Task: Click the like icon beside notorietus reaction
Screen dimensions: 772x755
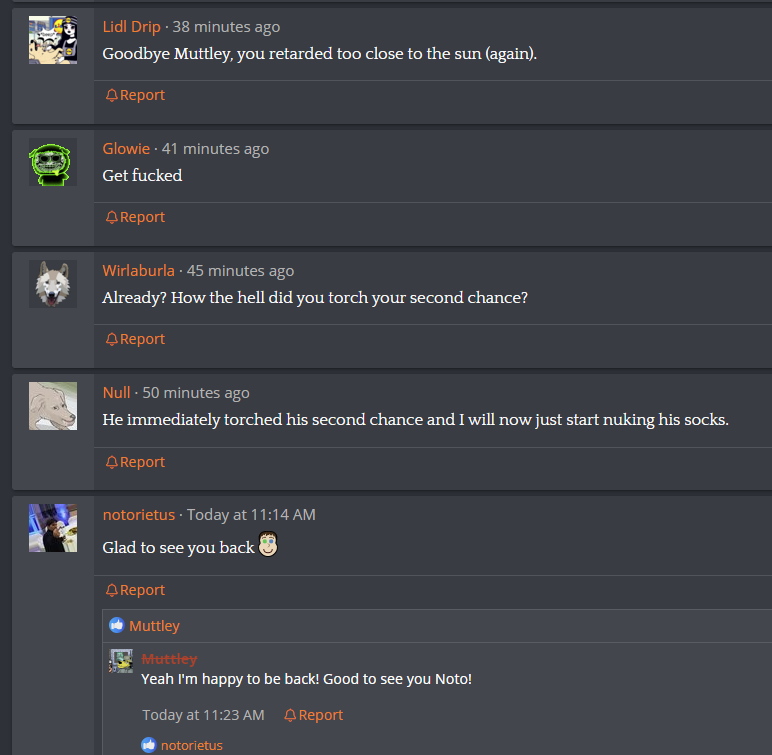Action: click(149, 745)
